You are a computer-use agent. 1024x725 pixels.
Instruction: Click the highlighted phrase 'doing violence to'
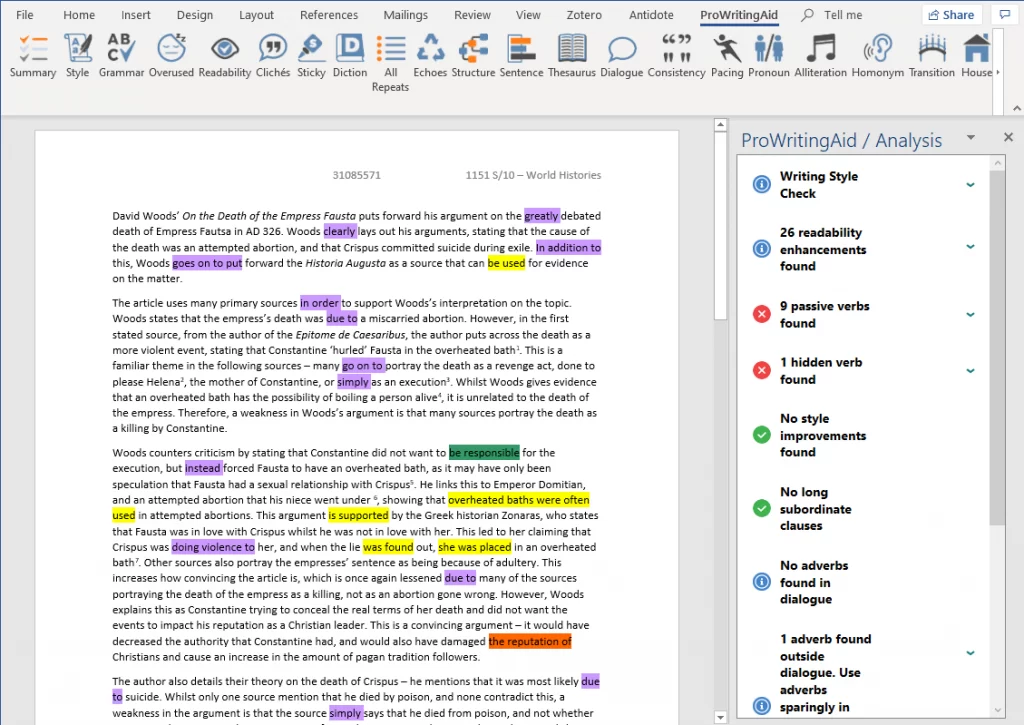click(213, 547)
